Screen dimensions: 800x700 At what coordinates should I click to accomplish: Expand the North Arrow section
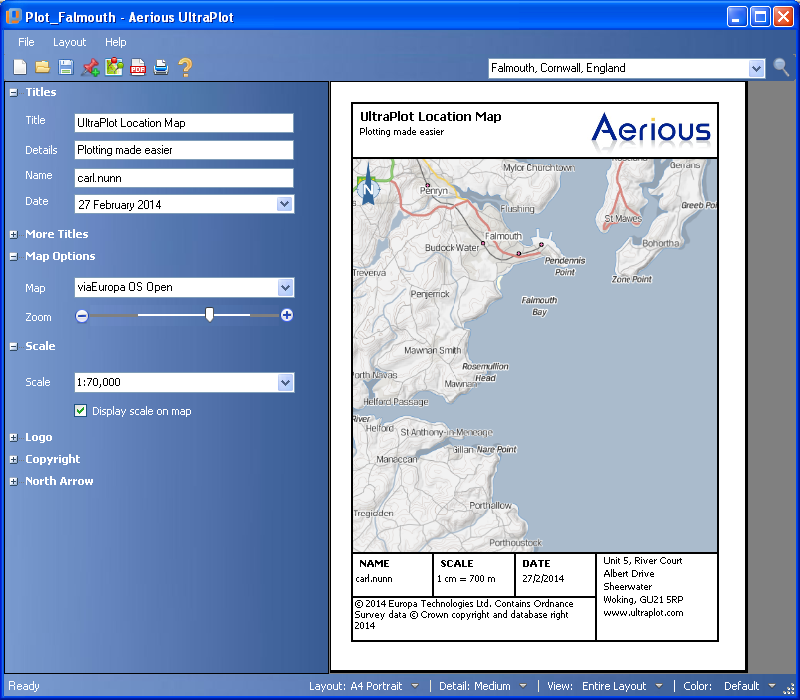(14, 481)
